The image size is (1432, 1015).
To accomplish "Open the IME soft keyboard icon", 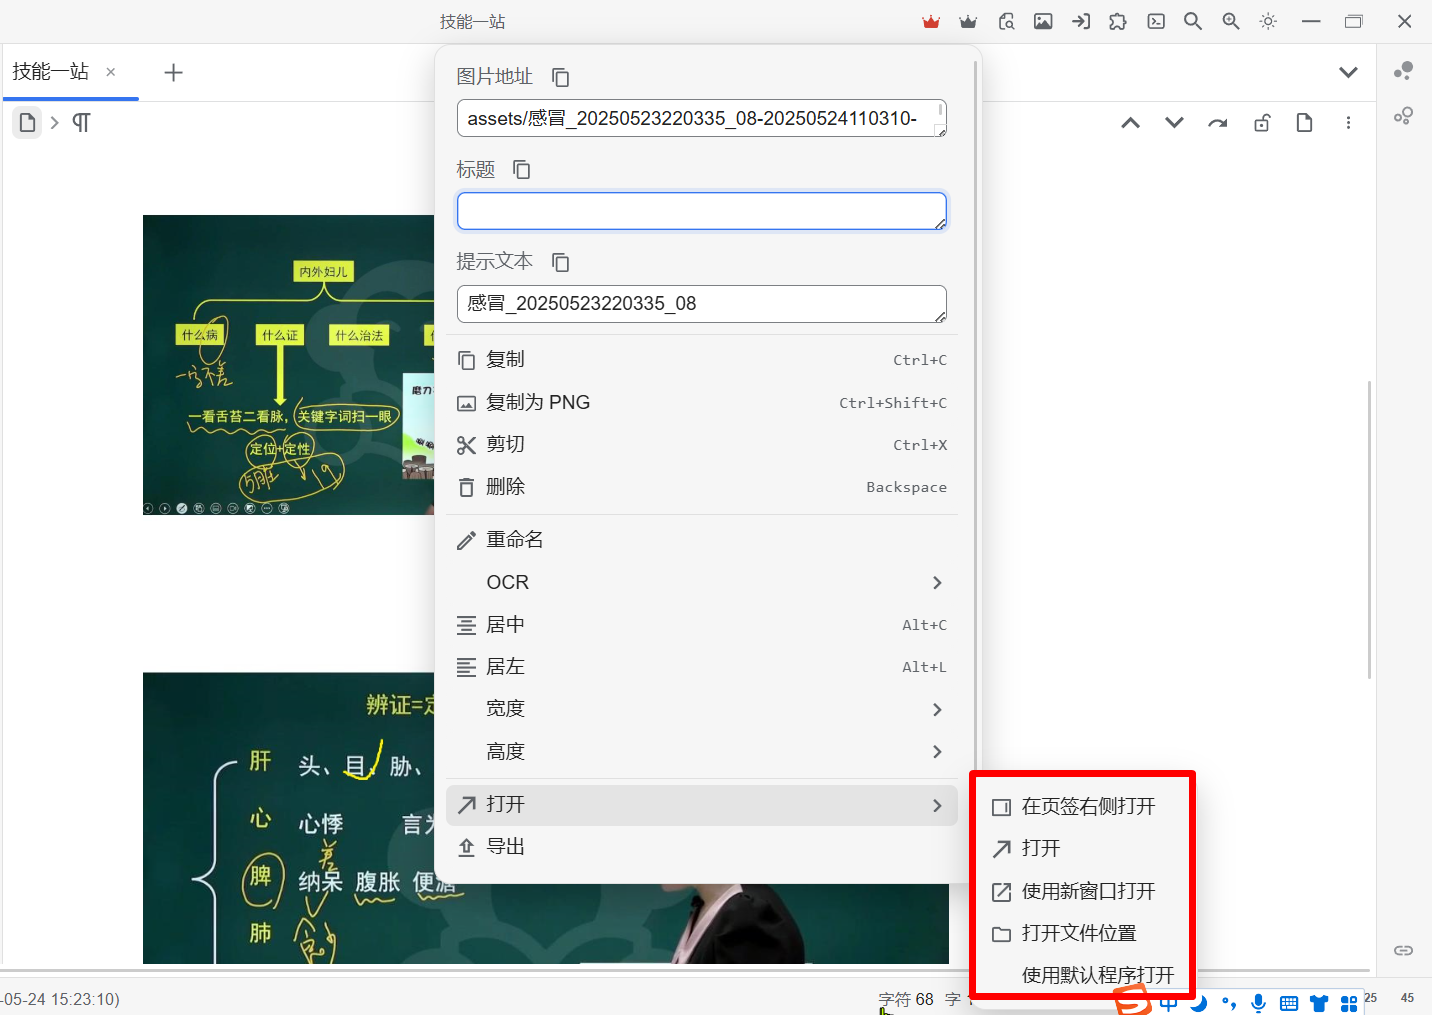I will point(1289,1003).
